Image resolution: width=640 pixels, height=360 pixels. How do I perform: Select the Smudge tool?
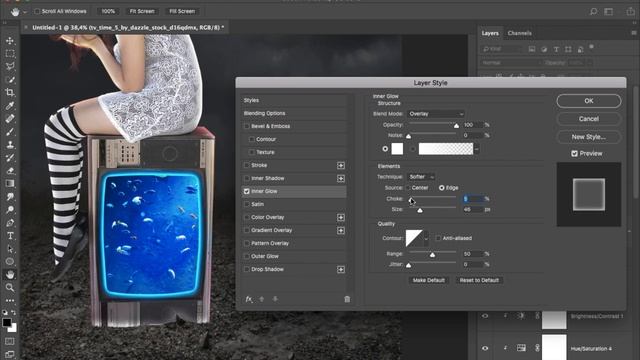pos(10,197)
